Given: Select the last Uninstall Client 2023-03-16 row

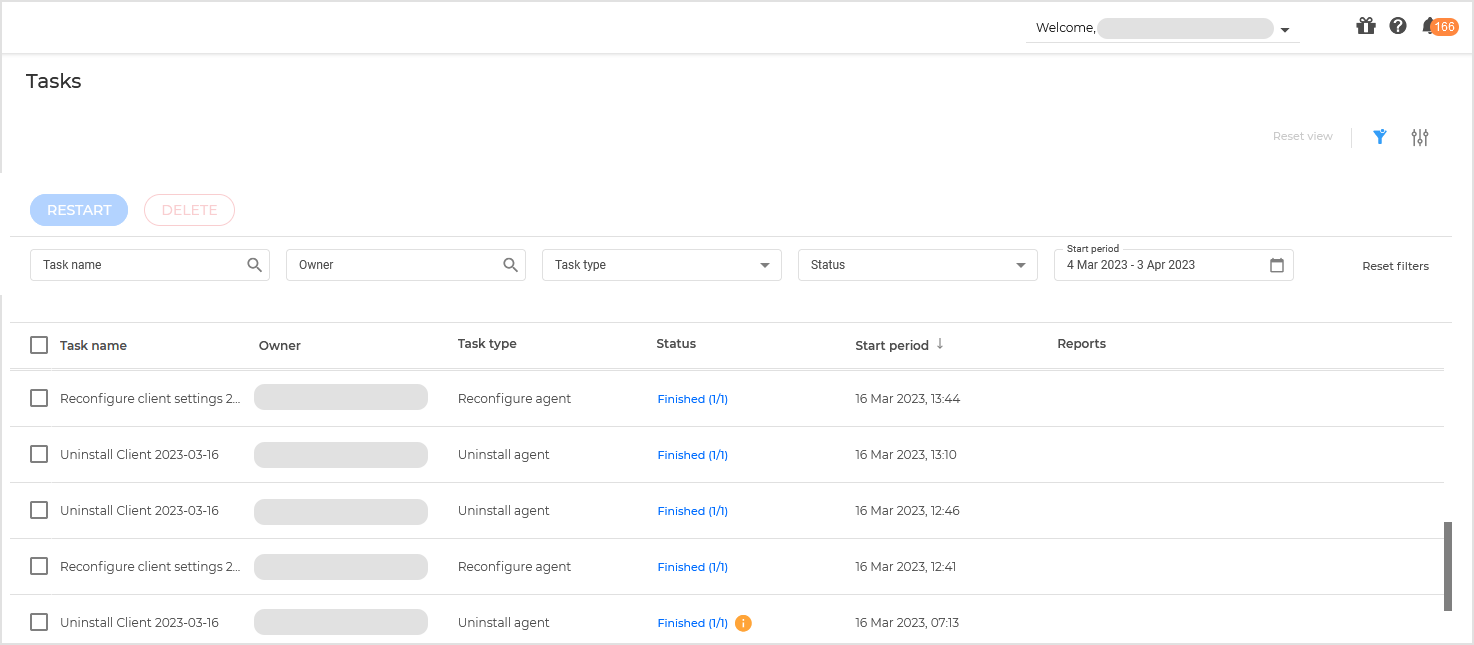Looking at the screenshot, I should click(x=39, y=621).
